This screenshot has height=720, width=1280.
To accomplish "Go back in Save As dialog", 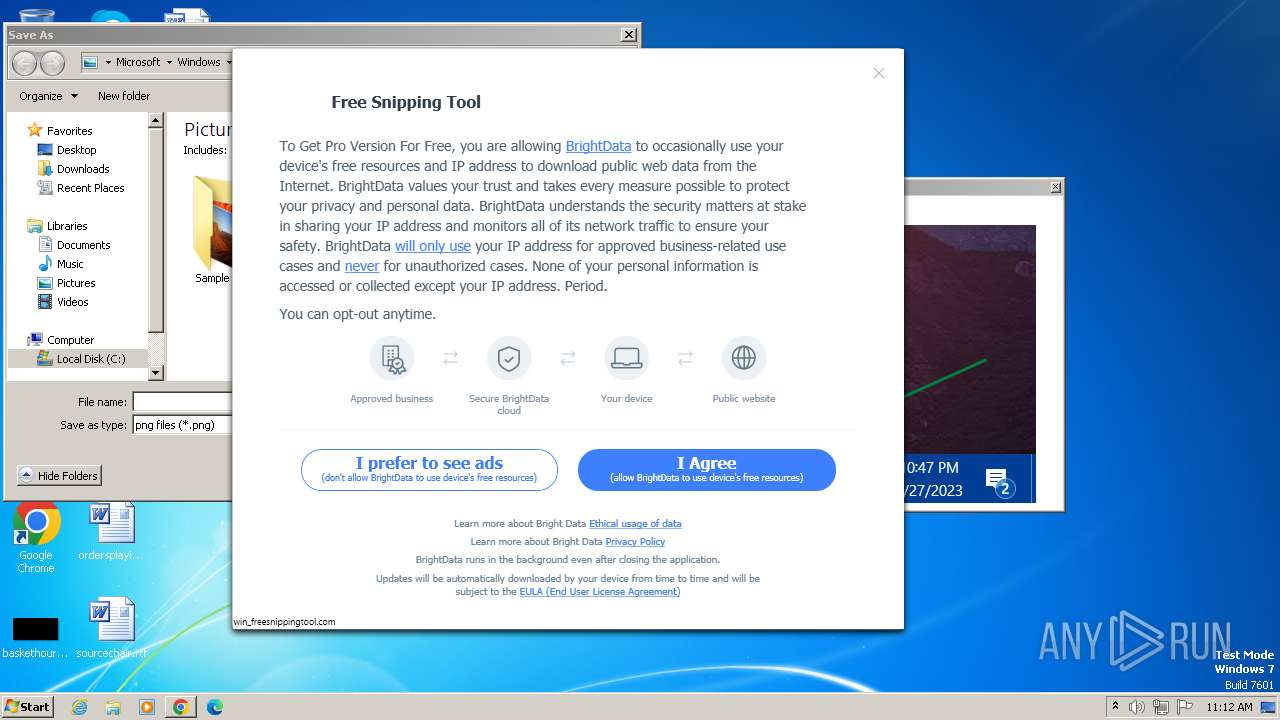I will (x=24, y=62).
